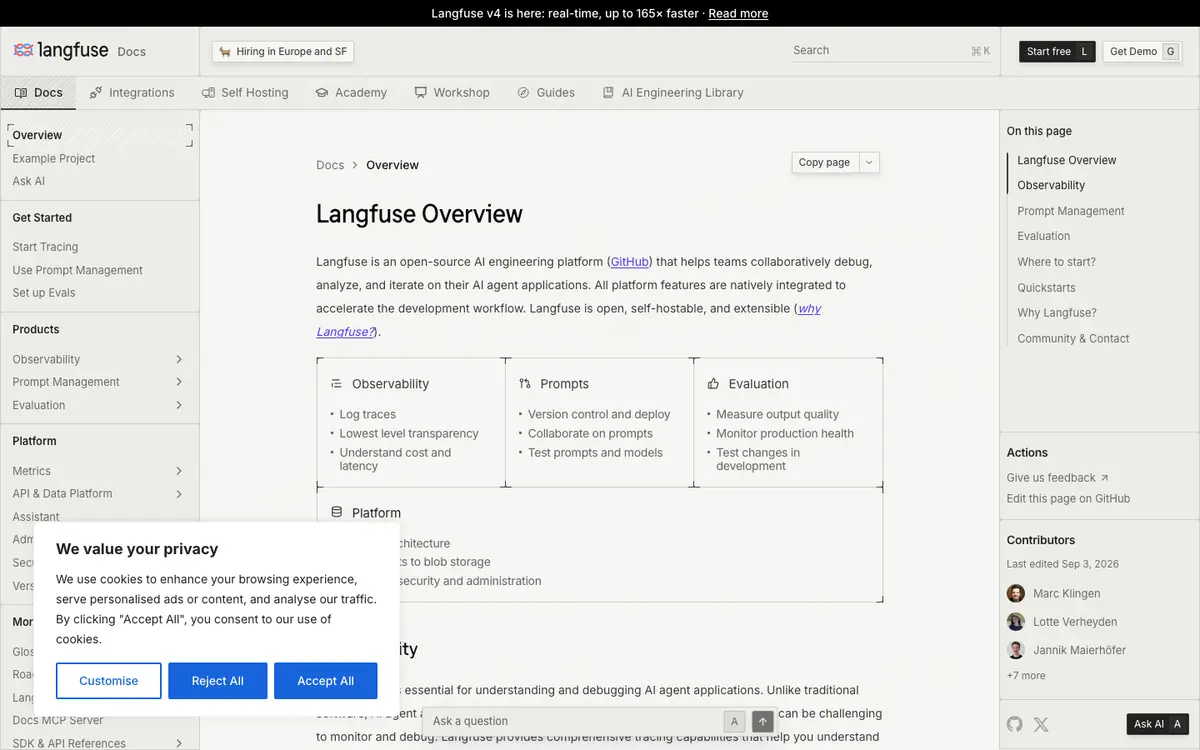This screenshot has height=750, width=1200.
Task: Click the Get Demo button
Action: [x=1142, y=51]
